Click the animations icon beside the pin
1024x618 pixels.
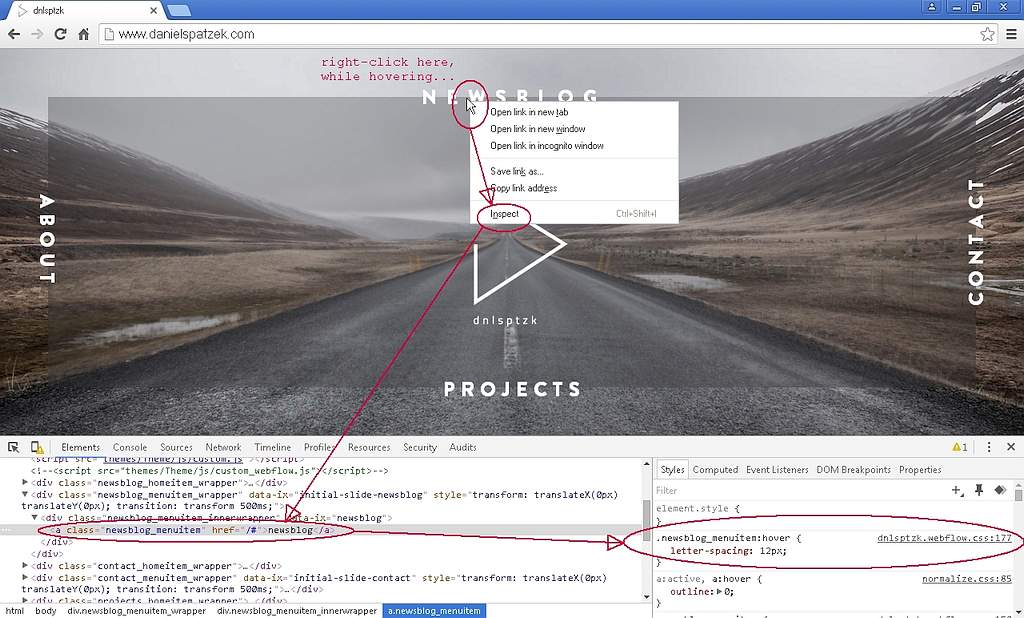tap(1000, 490)
